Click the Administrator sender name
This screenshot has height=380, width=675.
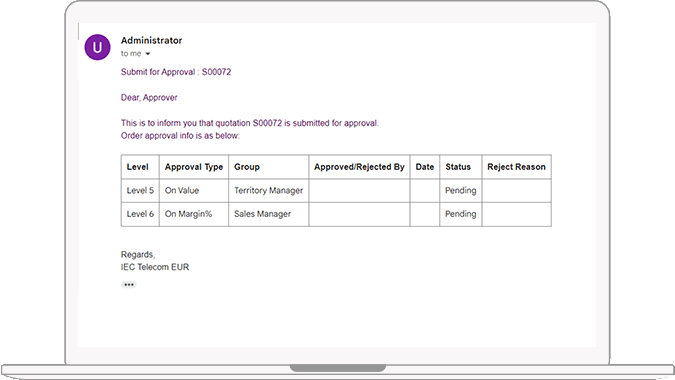coord(152,40)
